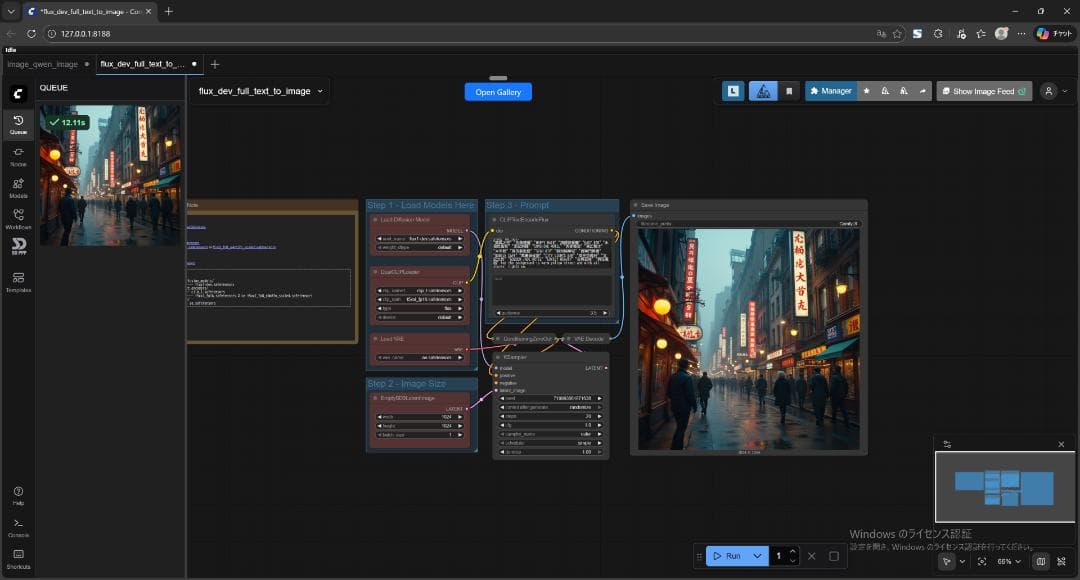Click the Open Gallery button
Image resolution: width=1080 pixels, height=580 pixels.
coord(498,91)
